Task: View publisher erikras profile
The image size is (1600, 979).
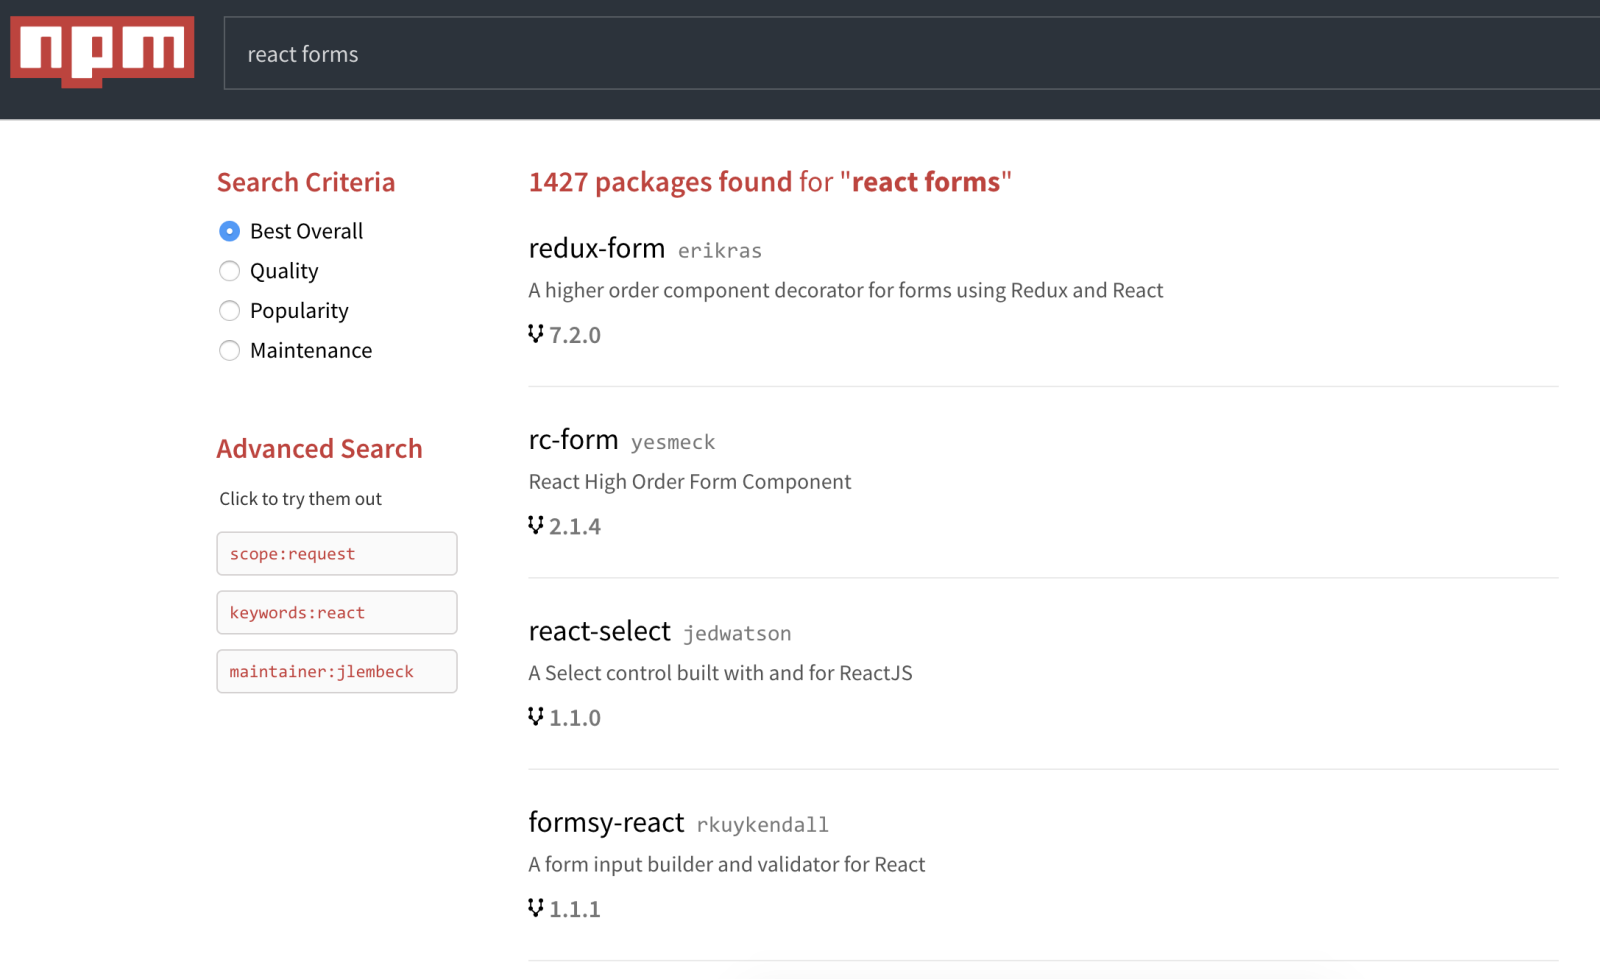Action: (x=720, y=251)
